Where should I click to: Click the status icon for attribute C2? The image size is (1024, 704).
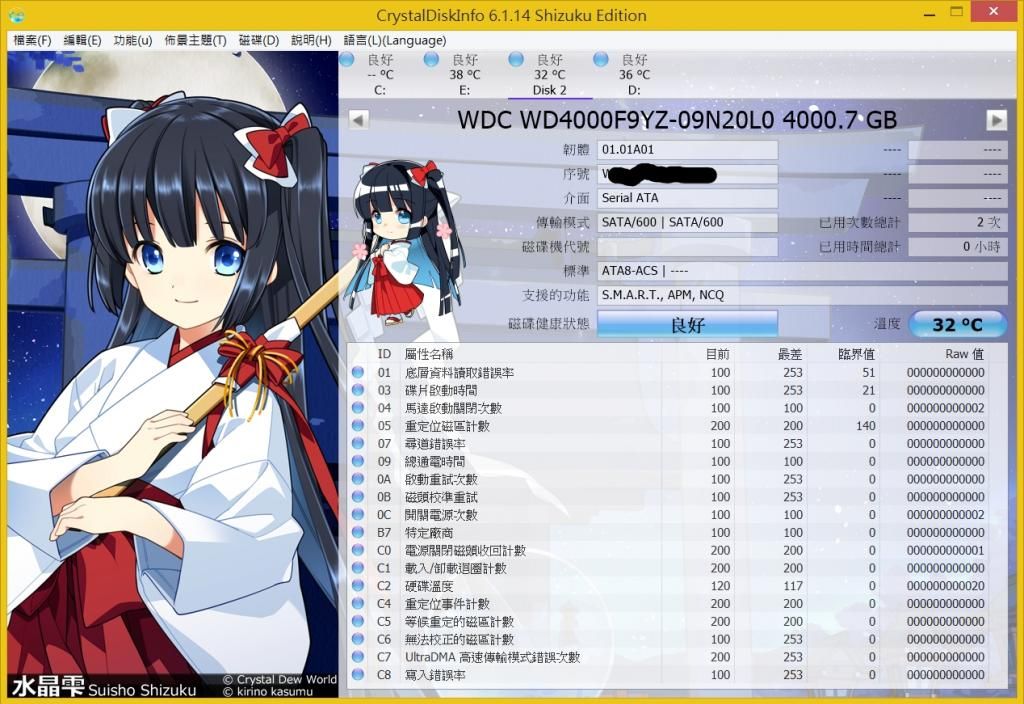tap(358, 586)
